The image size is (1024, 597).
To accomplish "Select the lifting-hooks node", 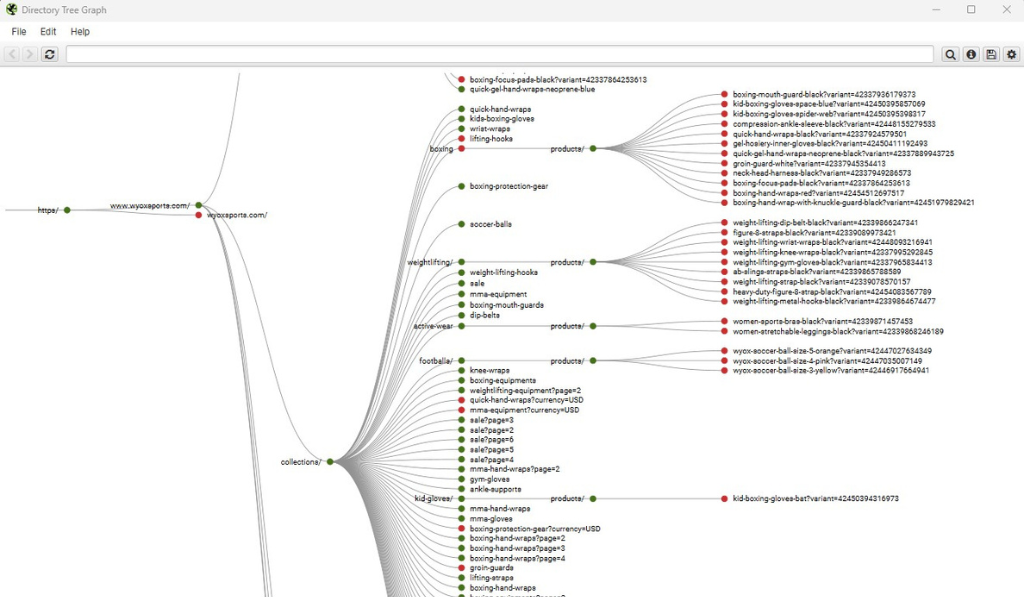I will [x=462, y=138].
